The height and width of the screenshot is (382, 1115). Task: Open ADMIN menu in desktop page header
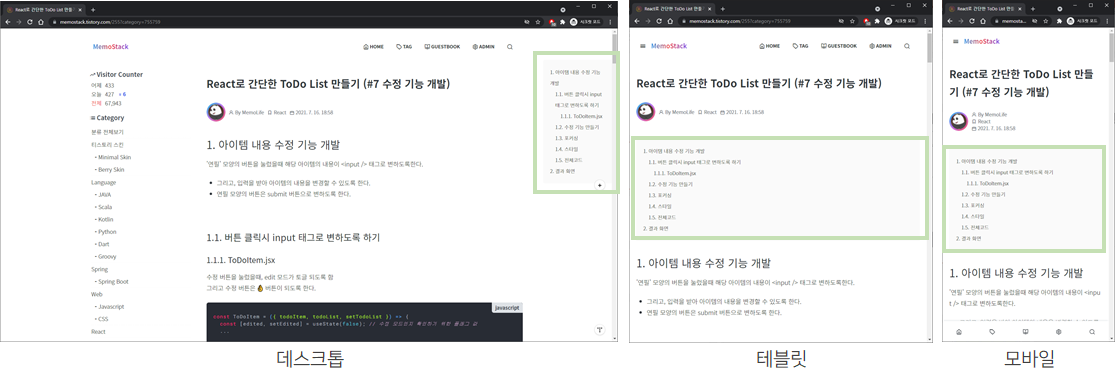[483, 47]
